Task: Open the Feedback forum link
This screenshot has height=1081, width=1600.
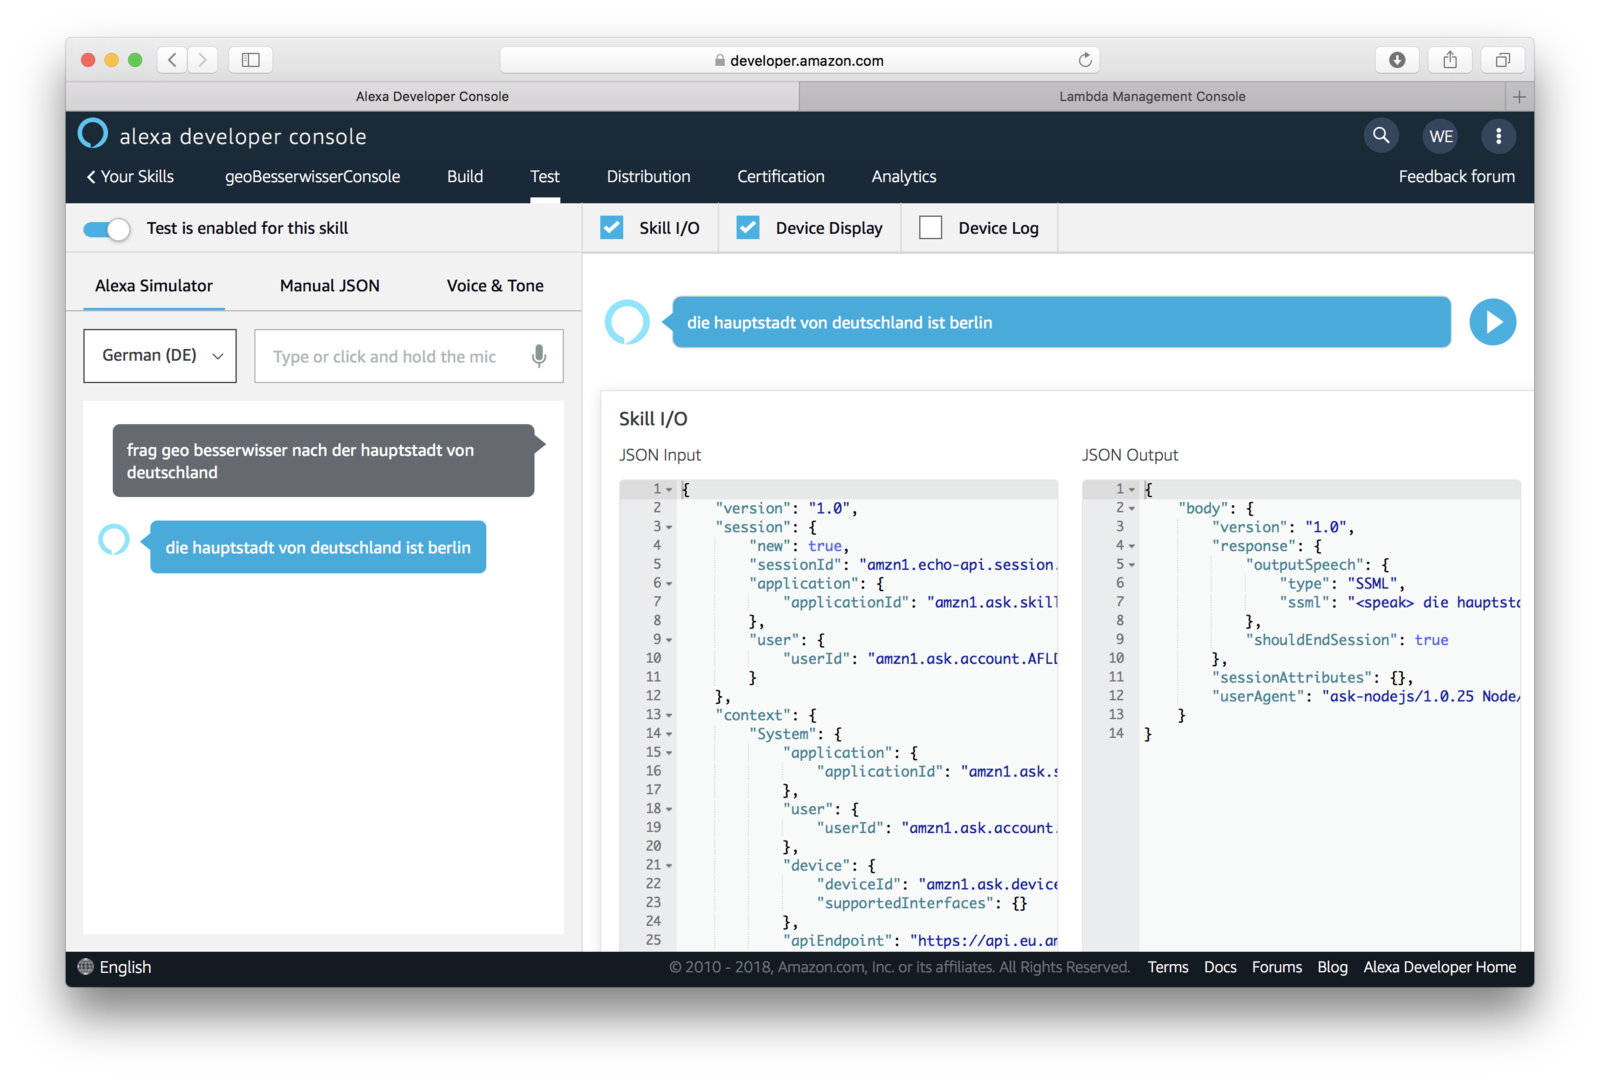Action: [x=1456, y=177]
